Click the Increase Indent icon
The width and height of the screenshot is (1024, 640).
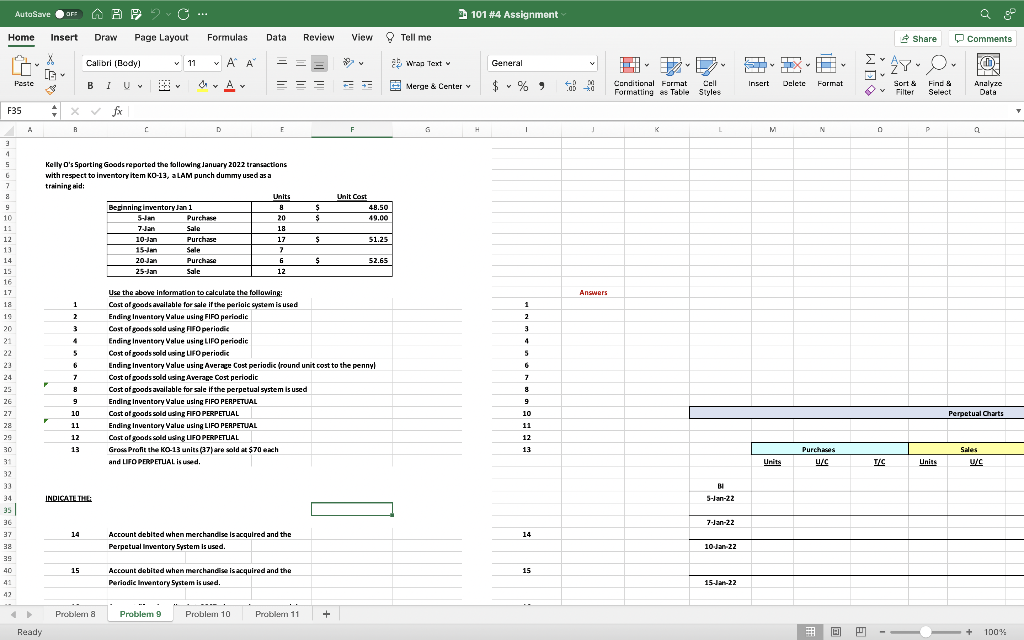(x=367, y=86)
